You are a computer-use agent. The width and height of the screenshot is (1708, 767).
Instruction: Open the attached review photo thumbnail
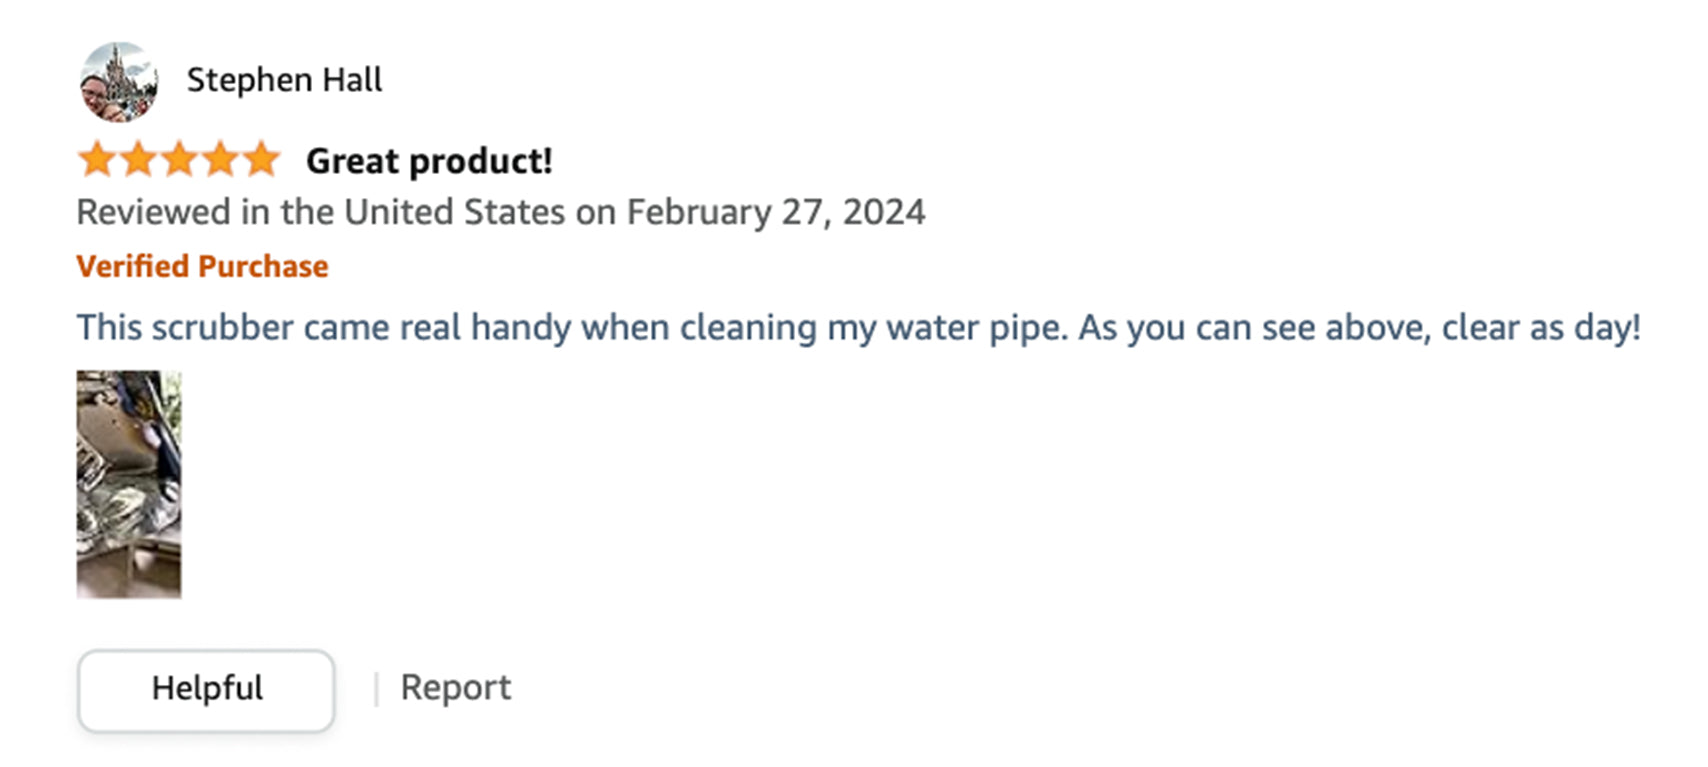129,484
